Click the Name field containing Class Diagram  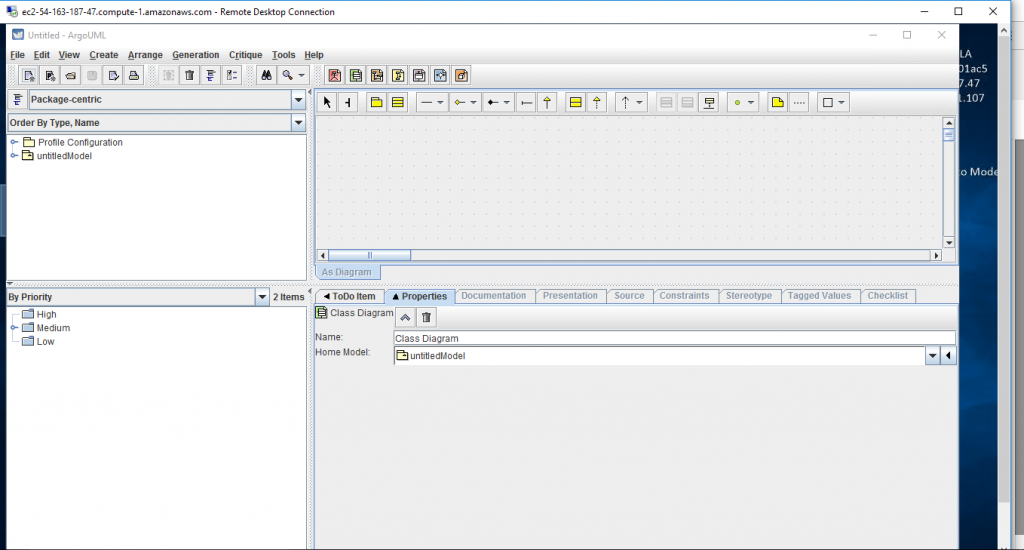coord(674,338)
